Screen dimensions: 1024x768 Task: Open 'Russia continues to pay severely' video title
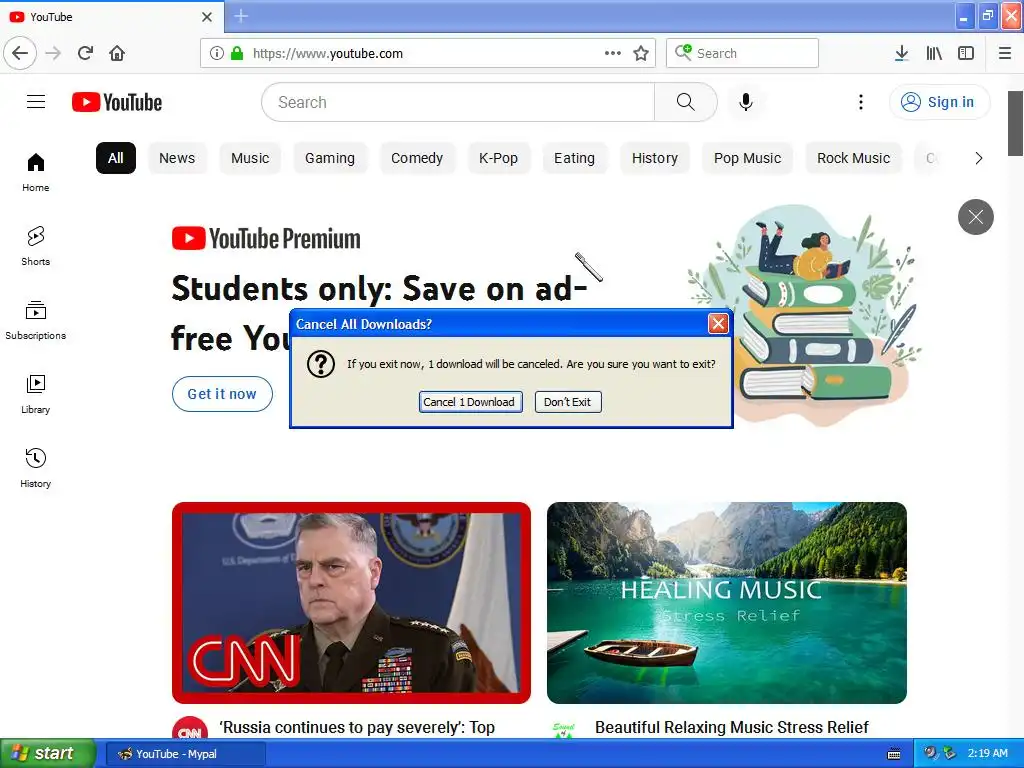coord(357,728)
